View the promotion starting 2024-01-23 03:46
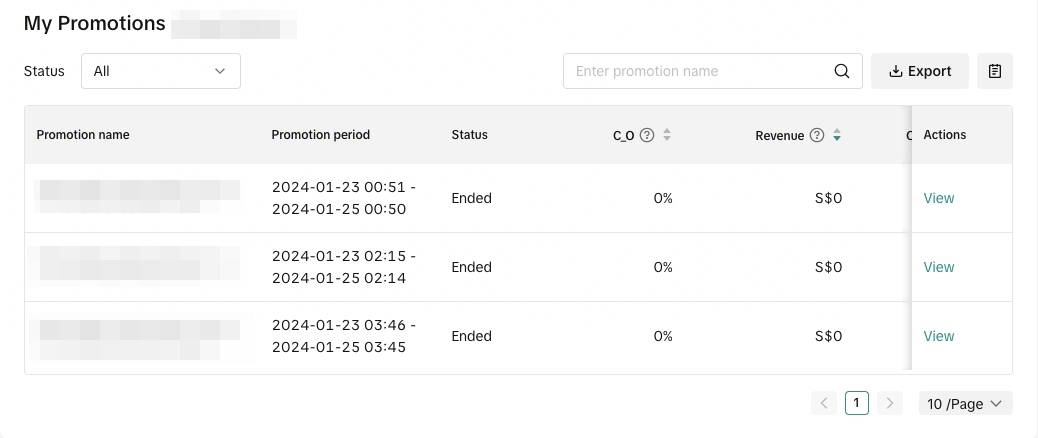The width and height of the screenshot is (1038, 438). pyautogui.click(x=938, y=336)
